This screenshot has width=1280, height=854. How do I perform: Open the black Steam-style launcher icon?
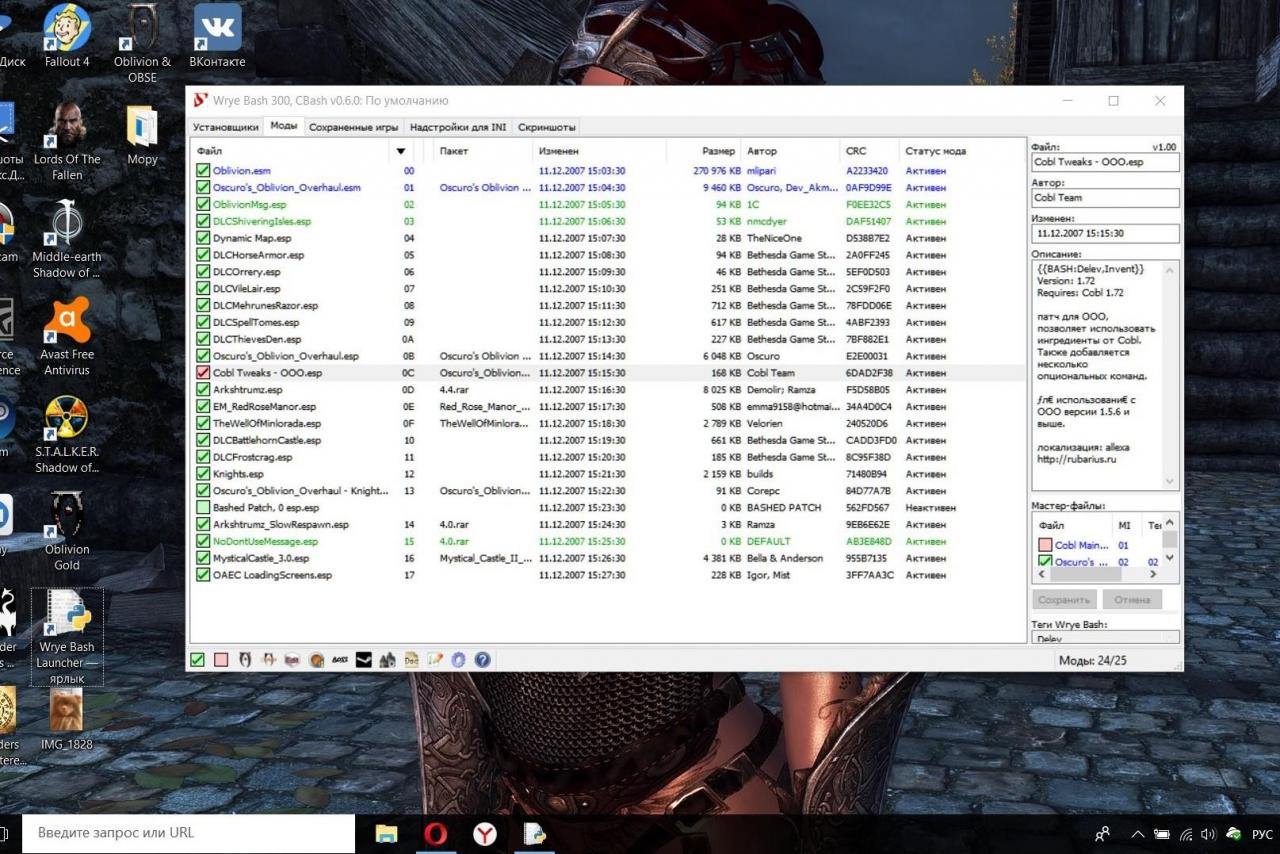click(x=364, y=660)
